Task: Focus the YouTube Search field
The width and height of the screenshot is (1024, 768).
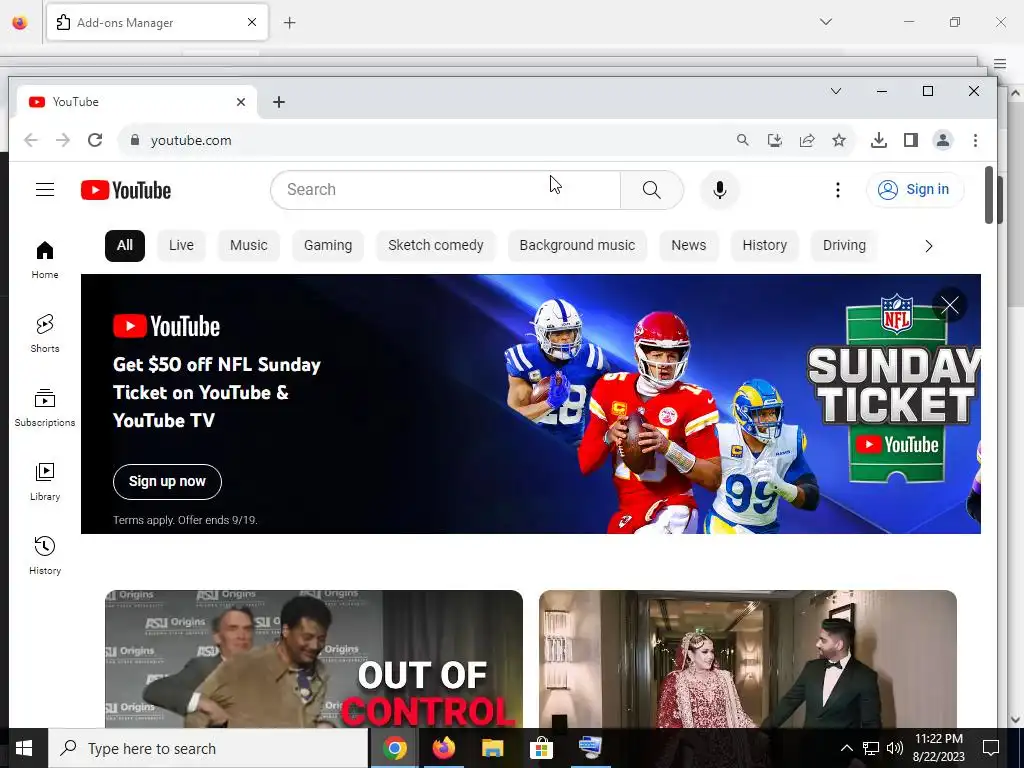Action: pyautogui.click(x=445, y=190)
